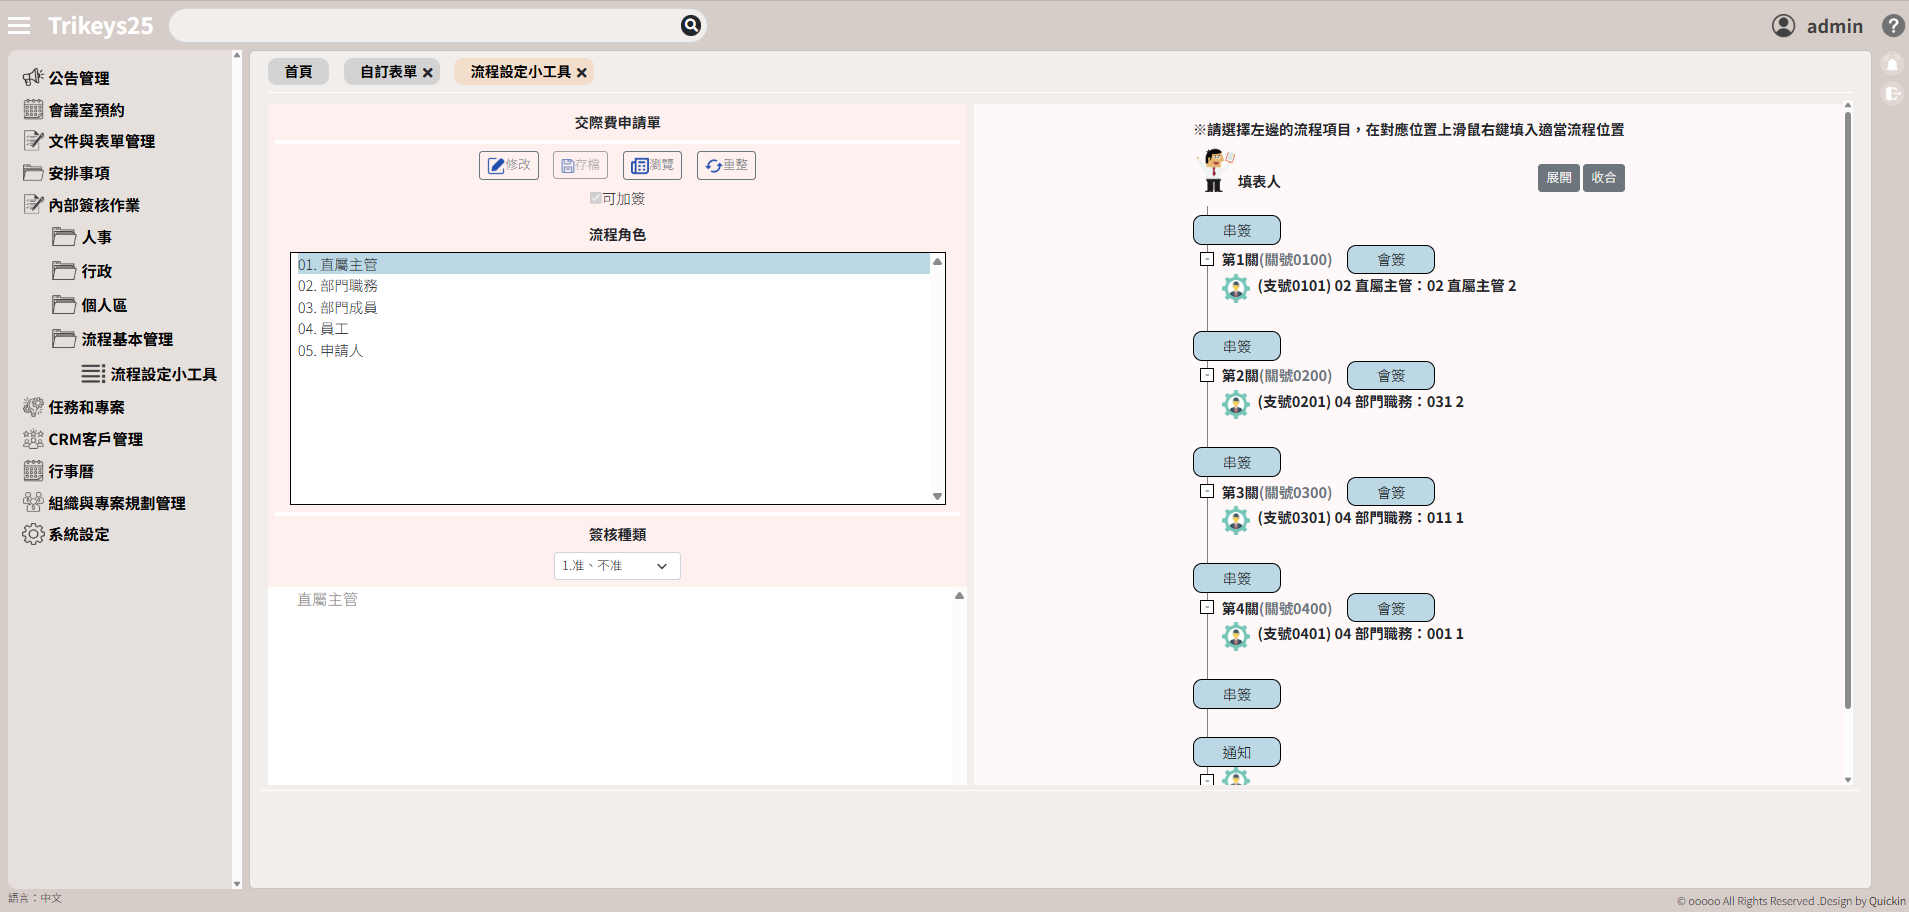Open the help question mark icon

1892,26
